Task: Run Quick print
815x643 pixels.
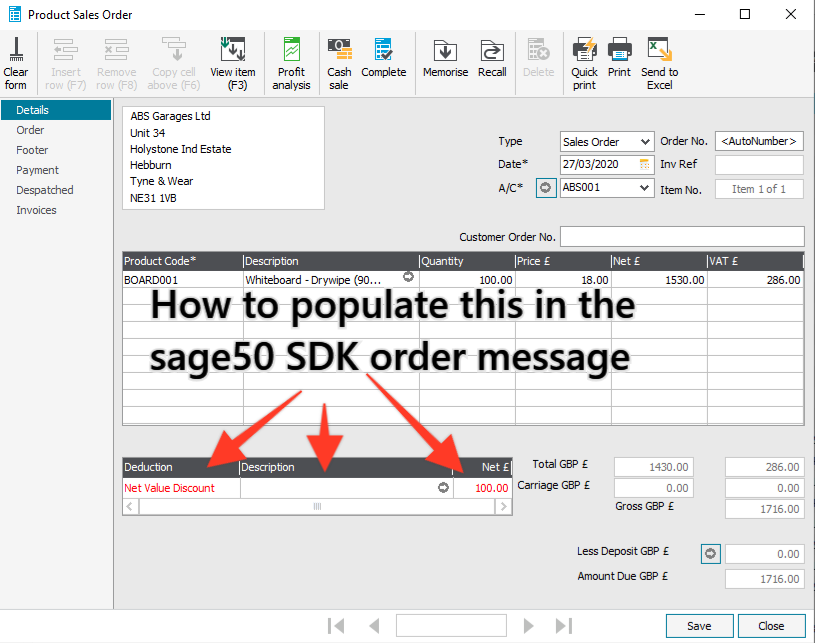Action: [584, 62]
